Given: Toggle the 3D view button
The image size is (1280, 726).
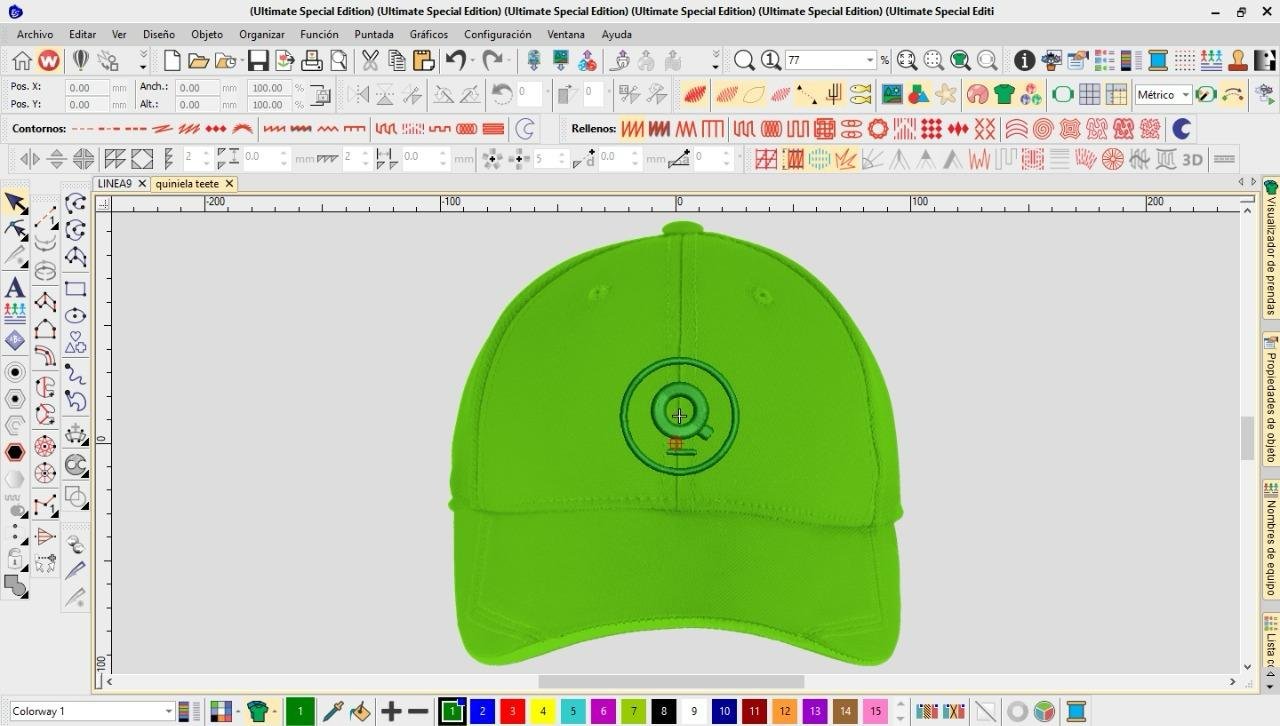Looking at the screenshot, I should 1192,159.
